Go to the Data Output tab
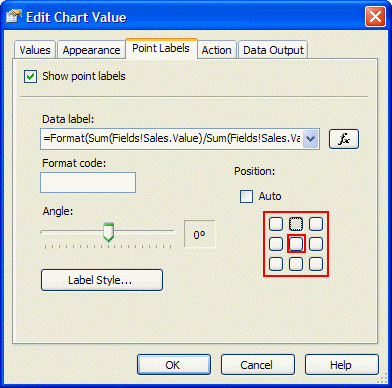Viewport: 392px width, 388px height. pos(273,50)
